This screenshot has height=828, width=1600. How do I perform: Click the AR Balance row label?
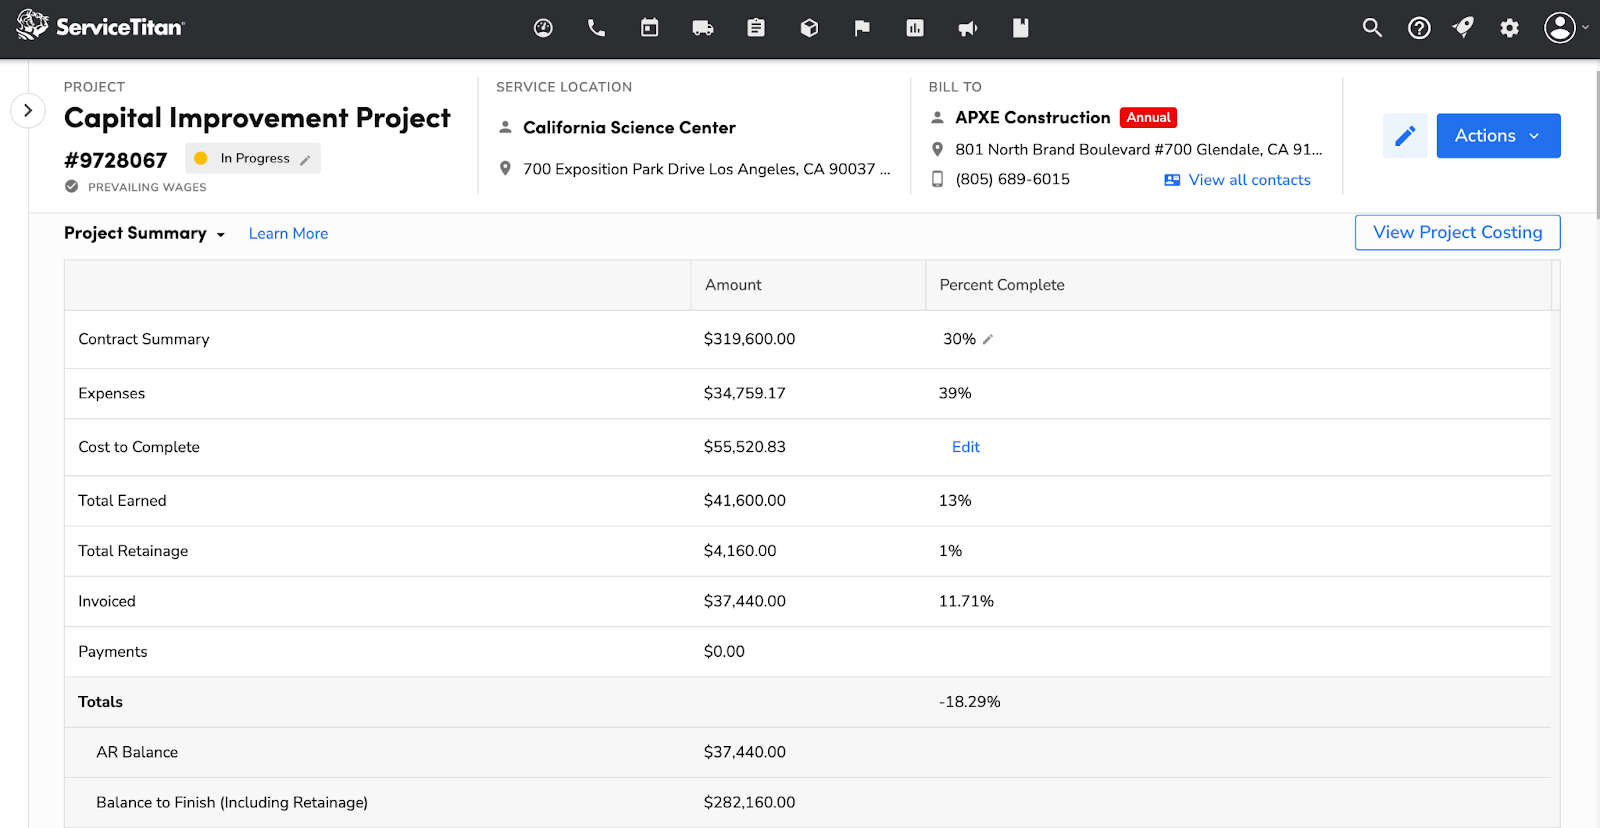point(137,752)
